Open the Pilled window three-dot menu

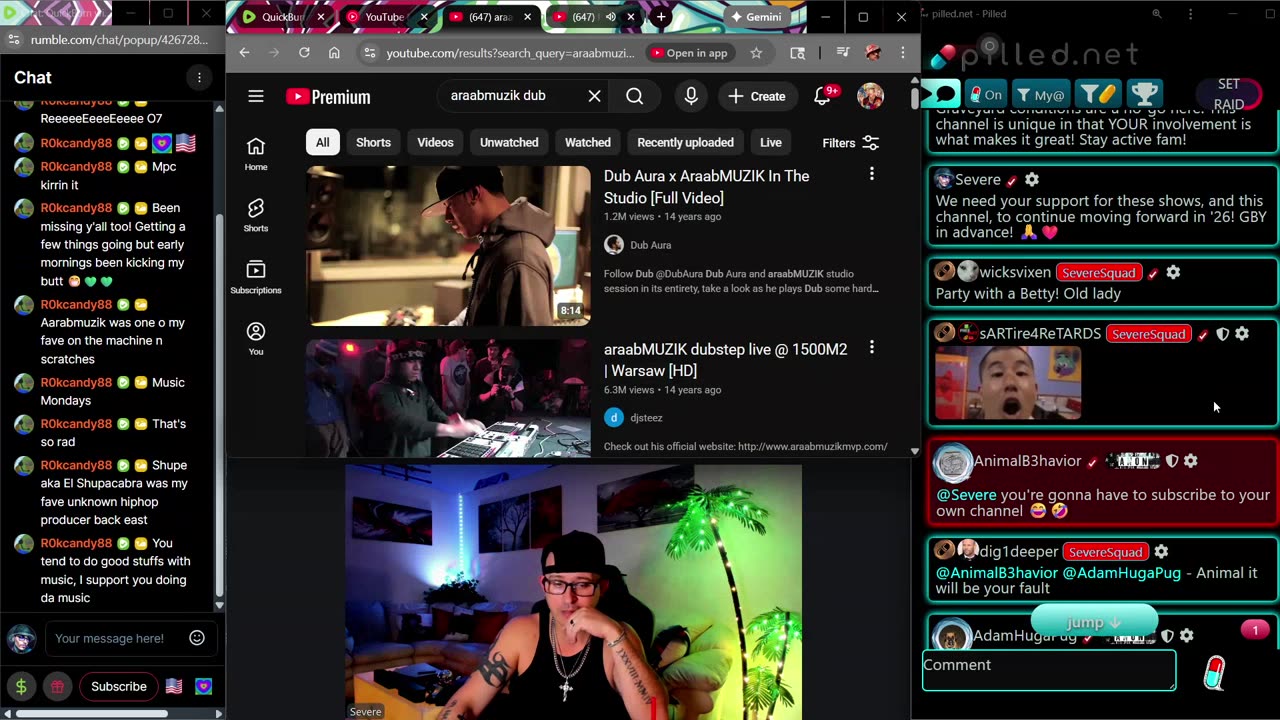tap(1190, 14)
